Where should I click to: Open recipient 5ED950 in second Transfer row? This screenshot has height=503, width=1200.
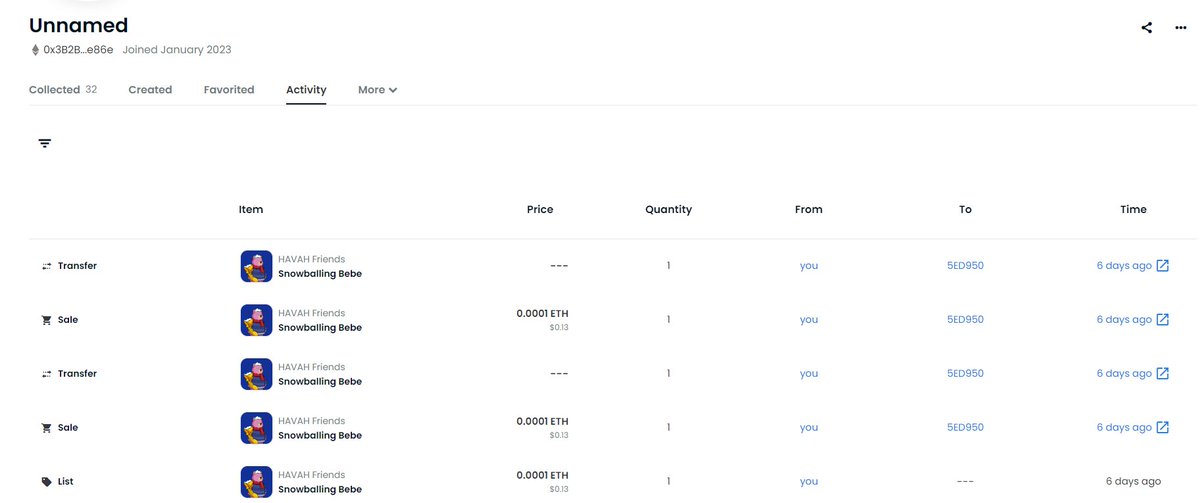click(x=965, y=374)
